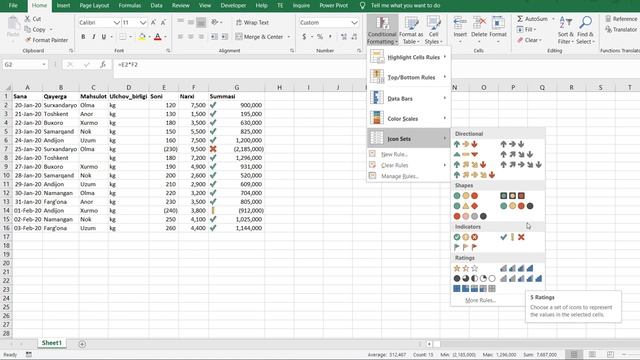
Task: Select the Red To Black shapes set
Action: [470, 216]
